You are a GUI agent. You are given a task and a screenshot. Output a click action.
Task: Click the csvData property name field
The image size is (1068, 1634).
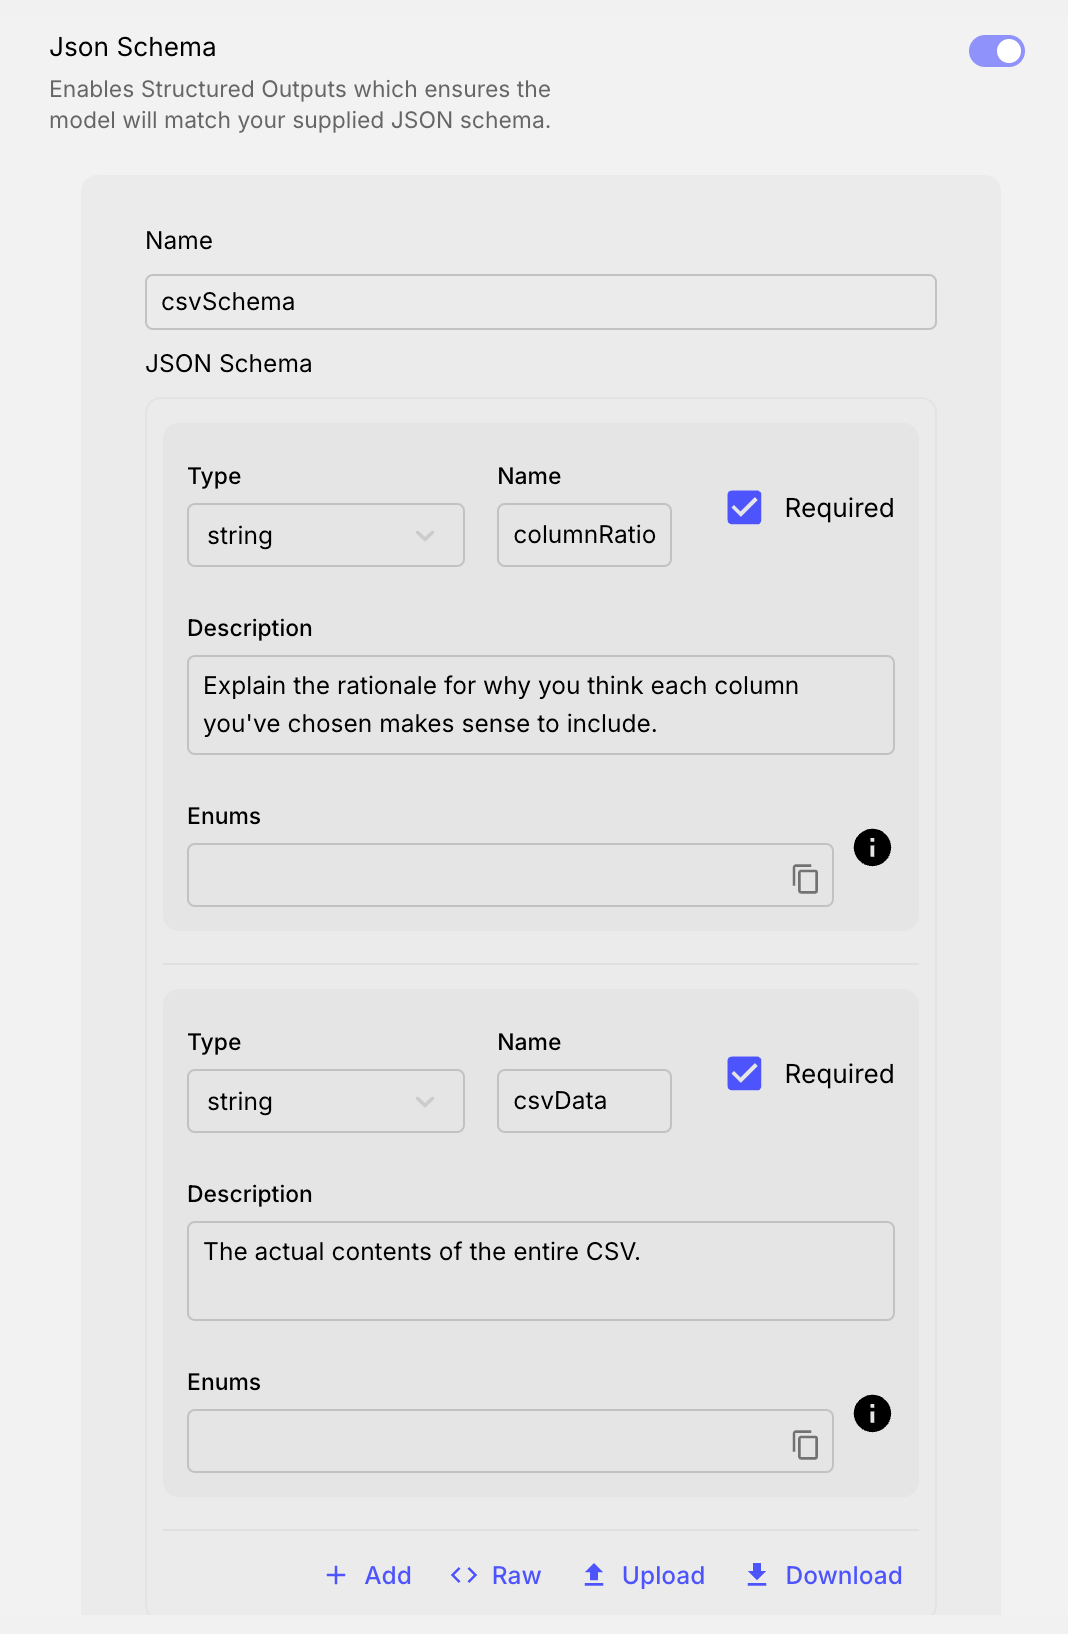pos(584,1101)
